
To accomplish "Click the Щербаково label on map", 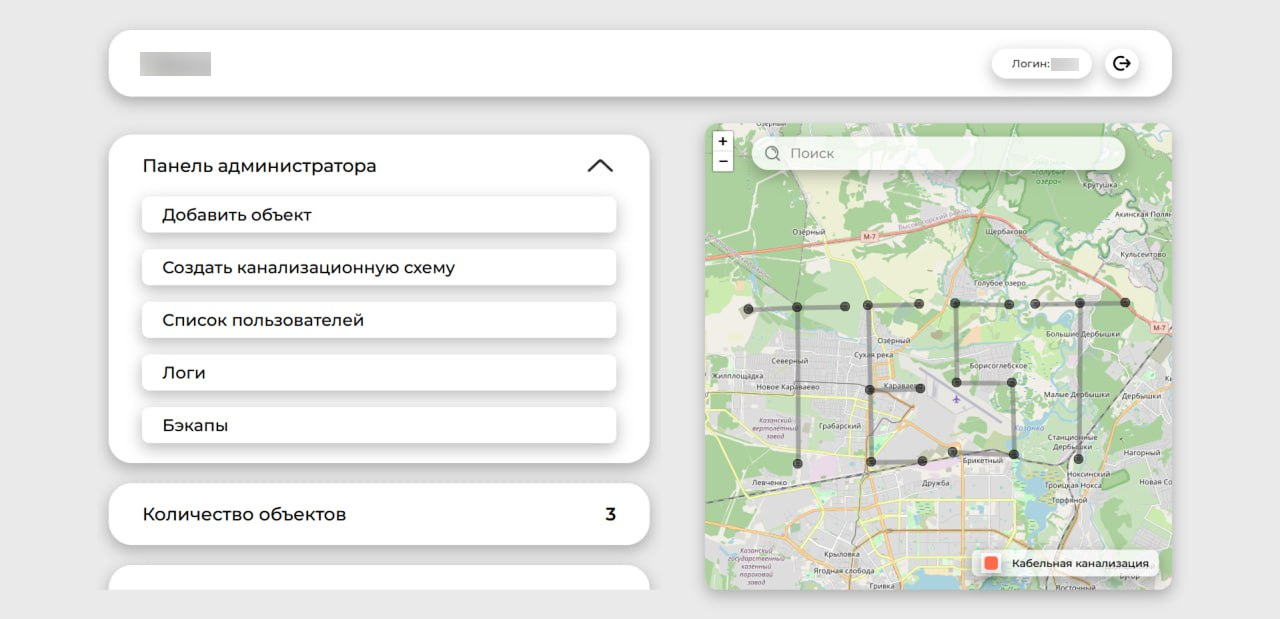I will click(x=1006, y=232).
